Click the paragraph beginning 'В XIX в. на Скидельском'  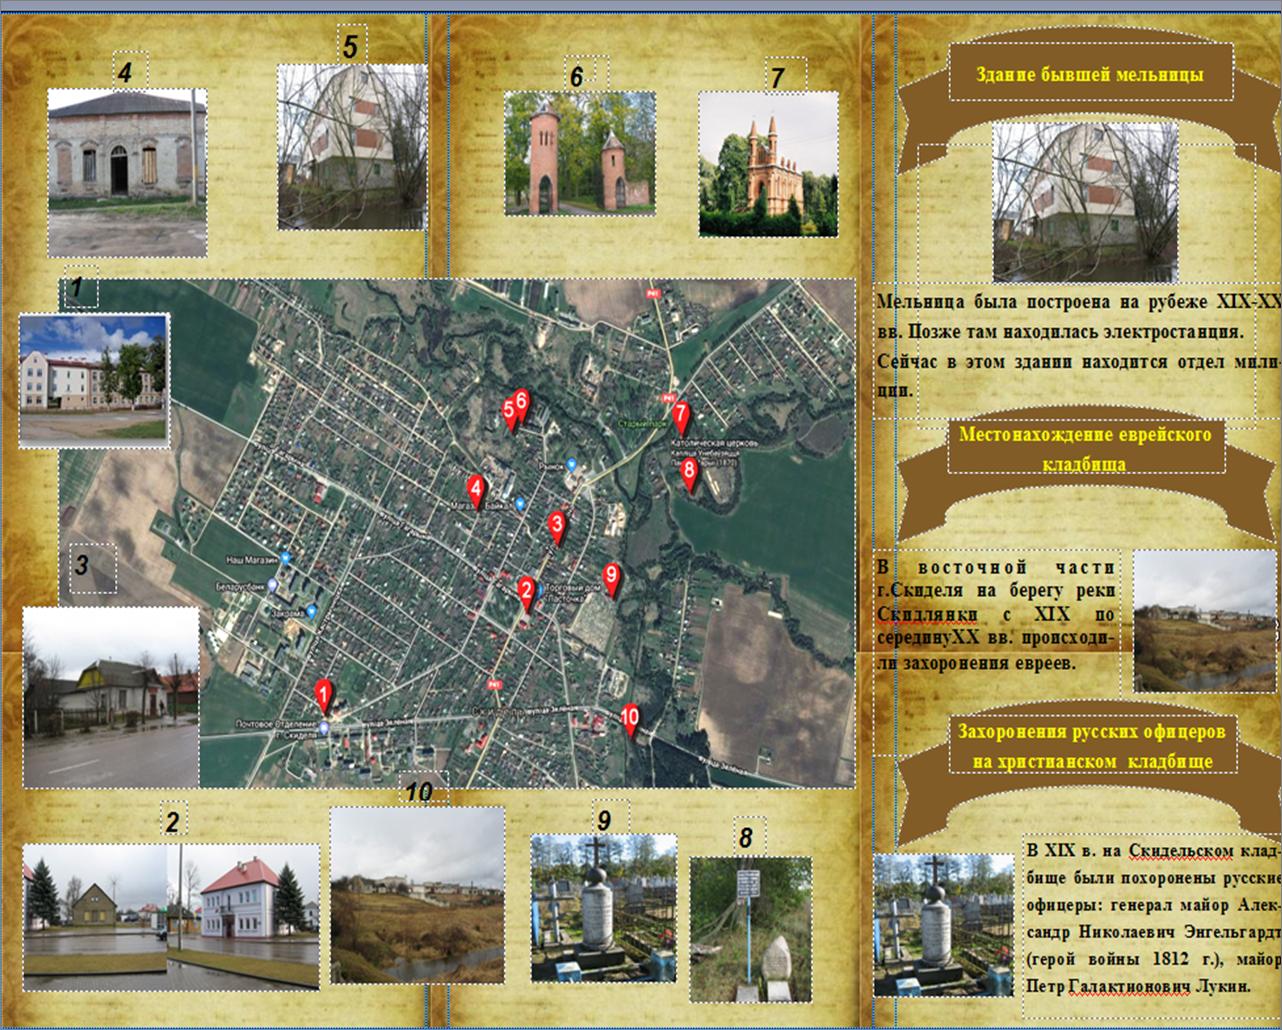pos(1153,918)
